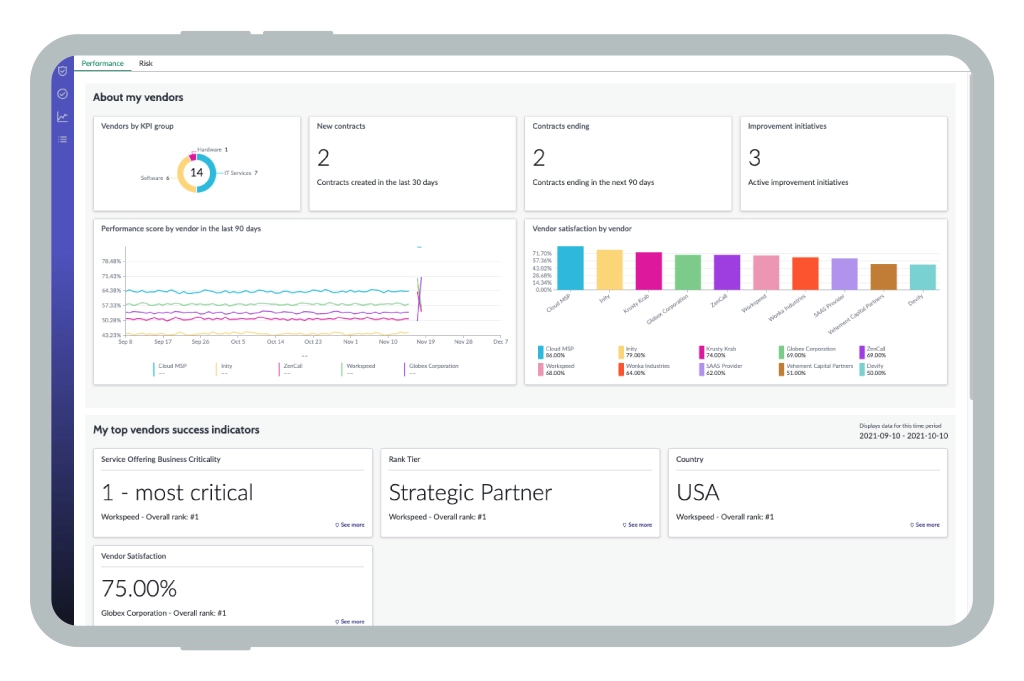Click the Devify 50.00% legend swatch
This screenshot has height=681, width=1024.
[x=862, y=370]
